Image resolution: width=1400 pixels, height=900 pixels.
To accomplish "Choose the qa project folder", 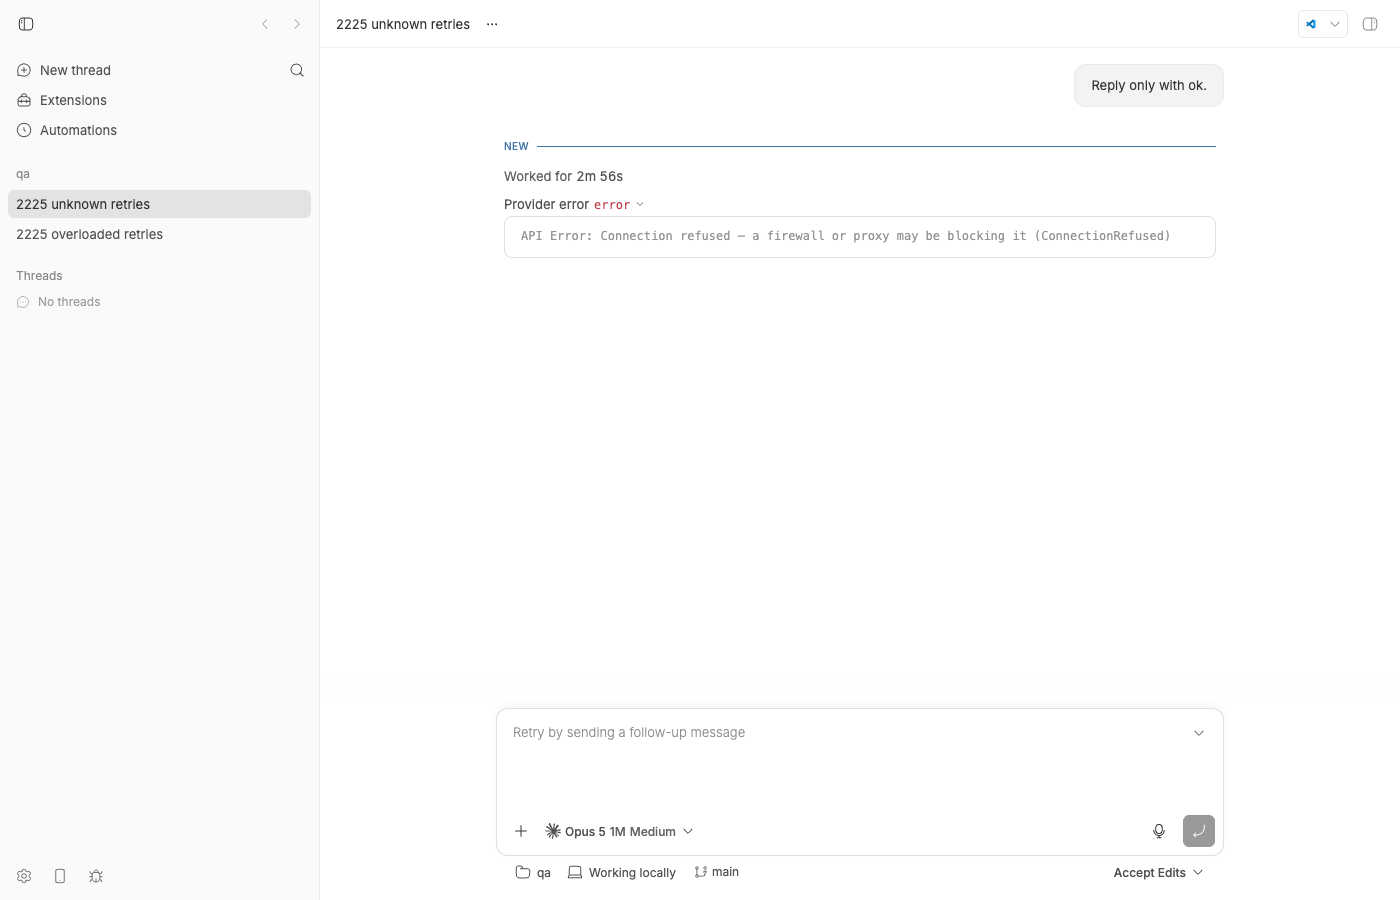I will coord(533,872).
